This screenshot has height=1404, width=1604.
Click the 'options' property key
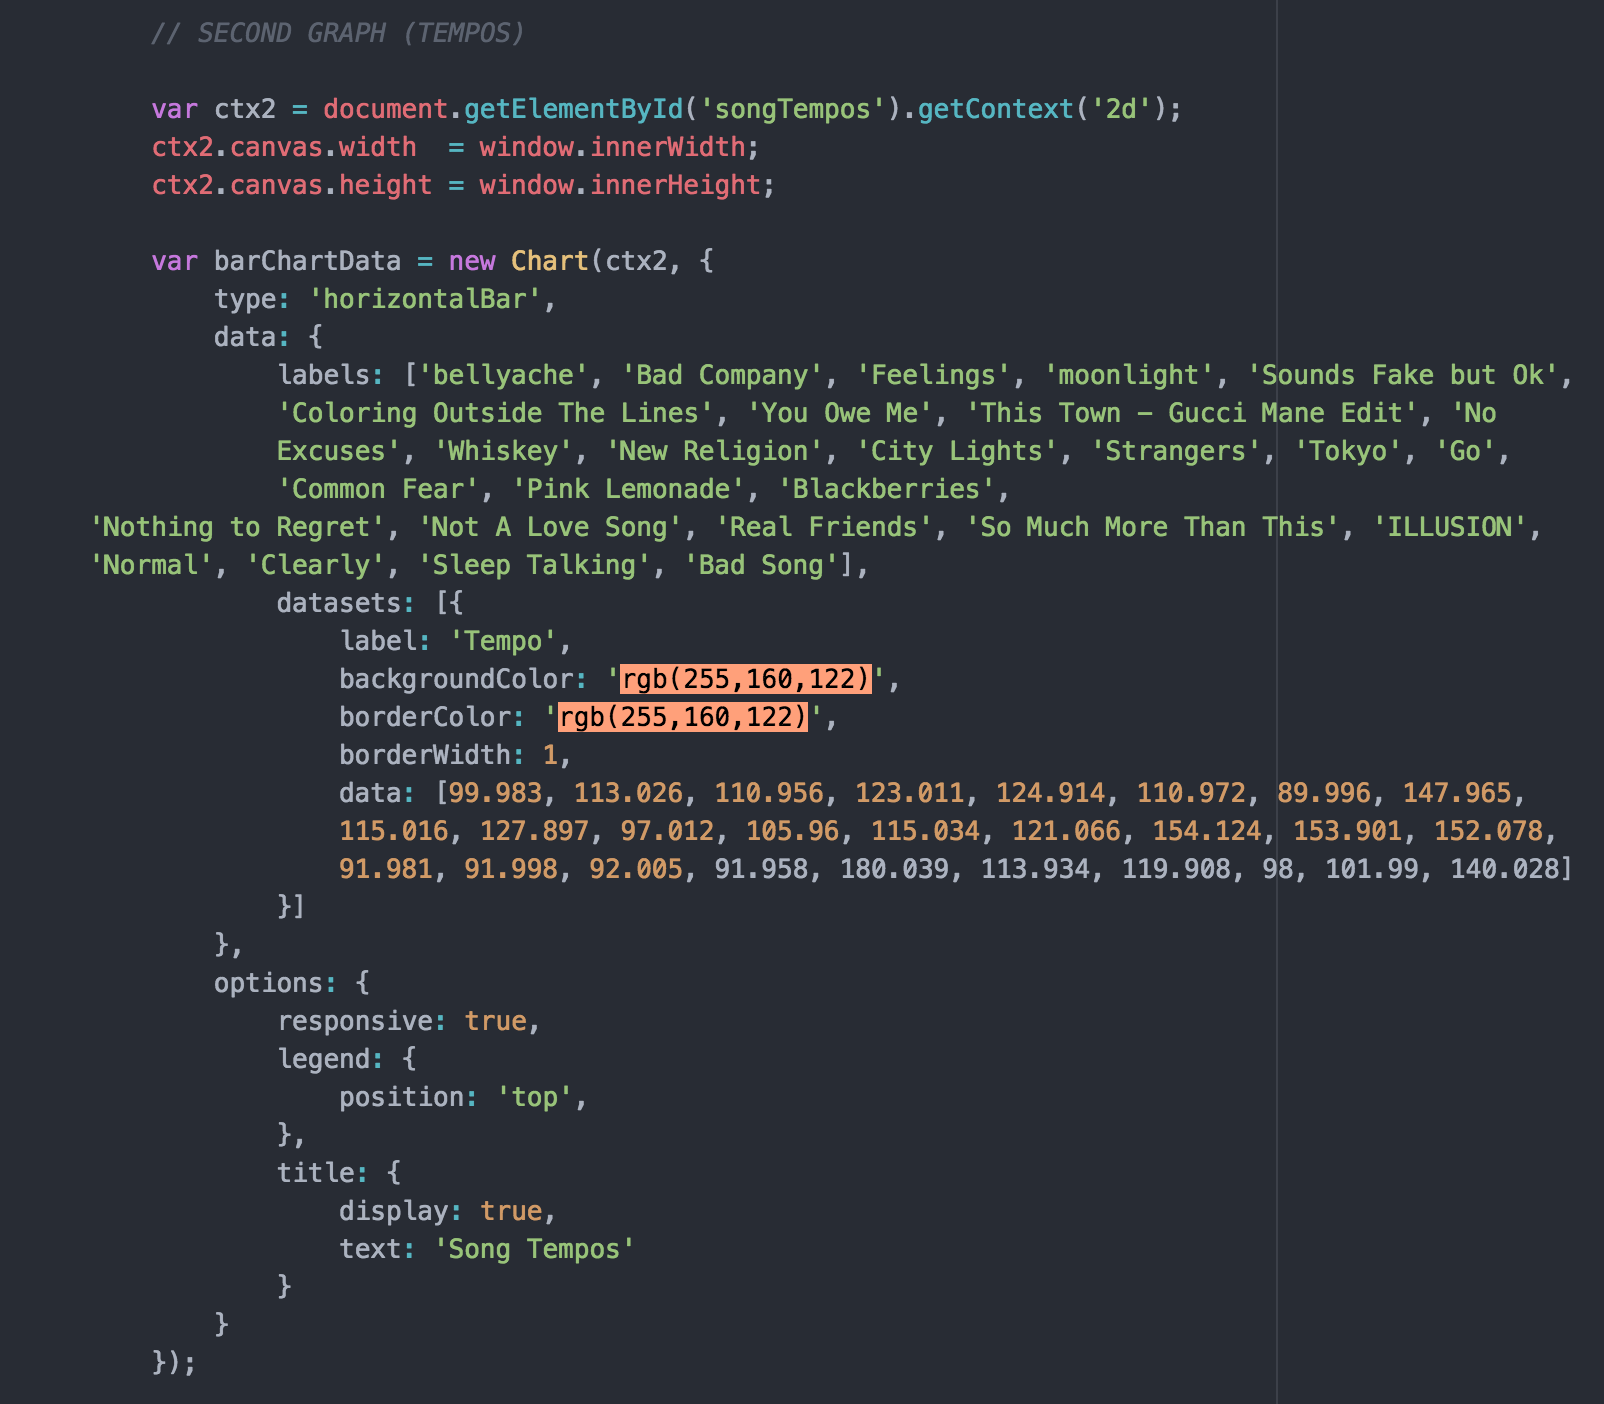(268, 983)
